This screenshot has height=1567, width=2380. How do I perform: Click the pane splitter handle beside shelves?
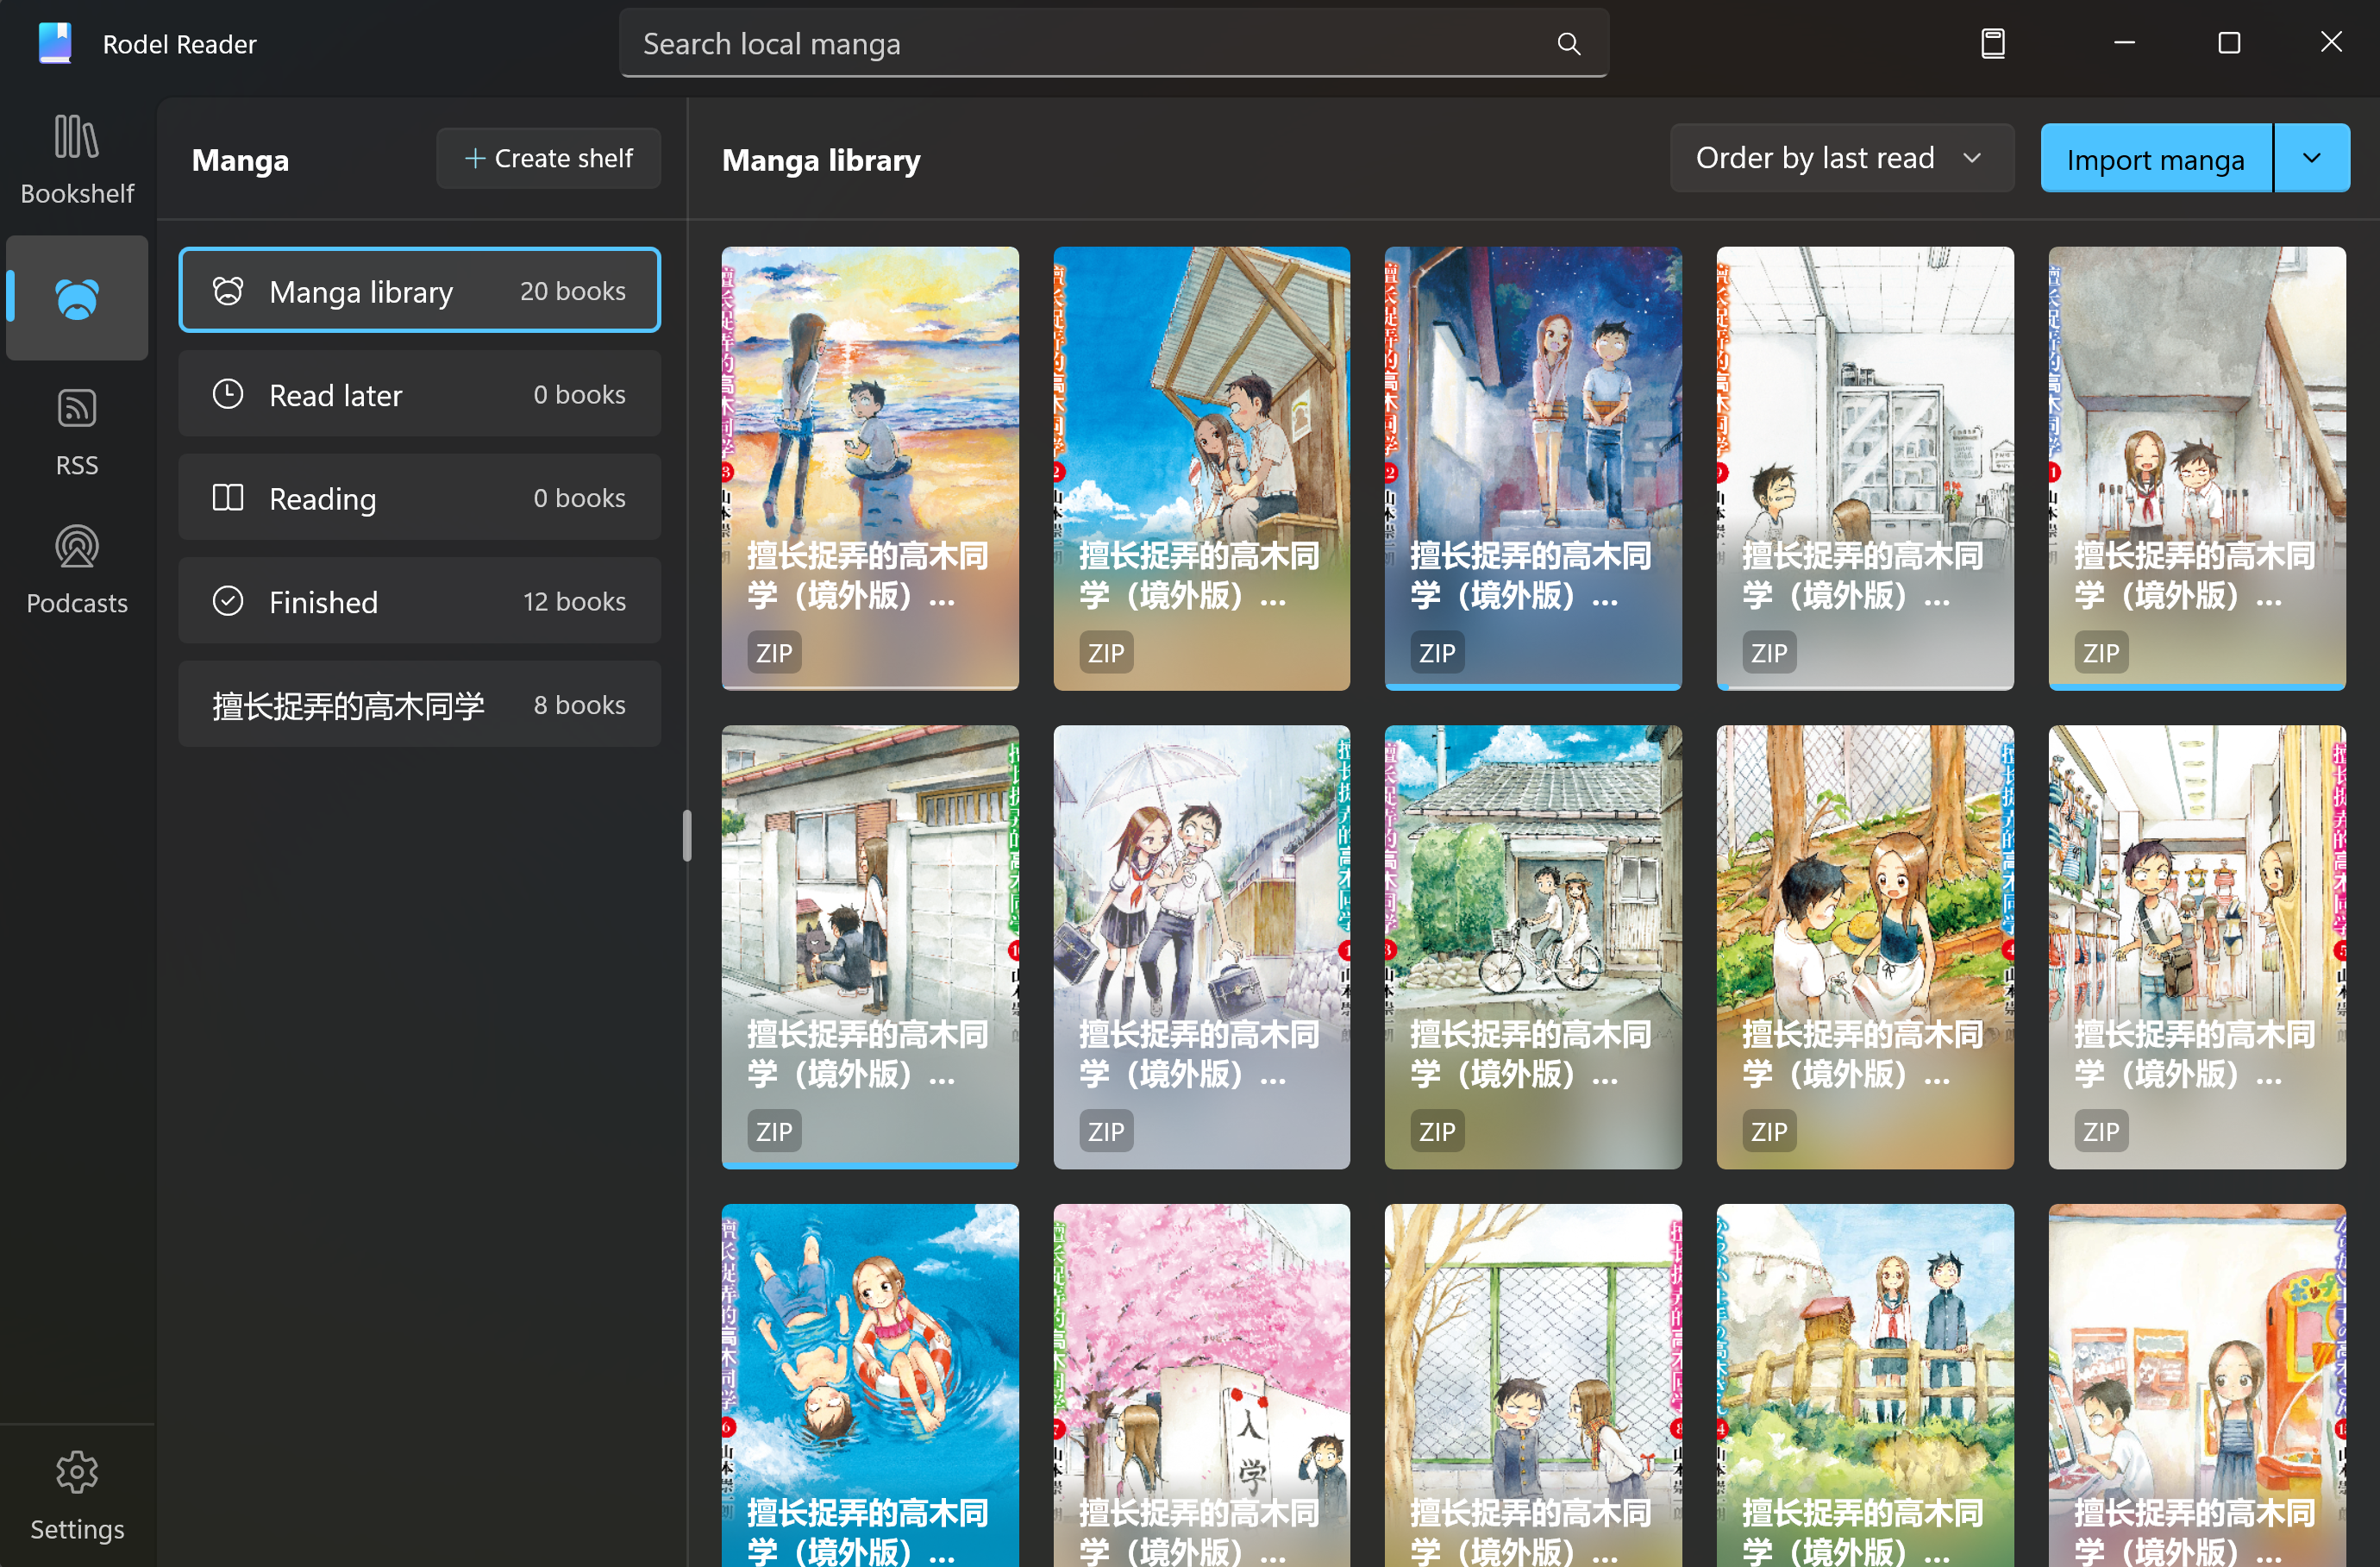tap(687, 835)
